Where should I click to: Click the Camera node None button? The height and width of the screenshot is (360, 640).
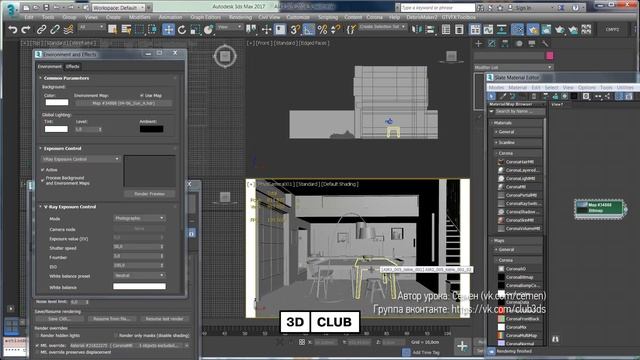click(139, 229)
